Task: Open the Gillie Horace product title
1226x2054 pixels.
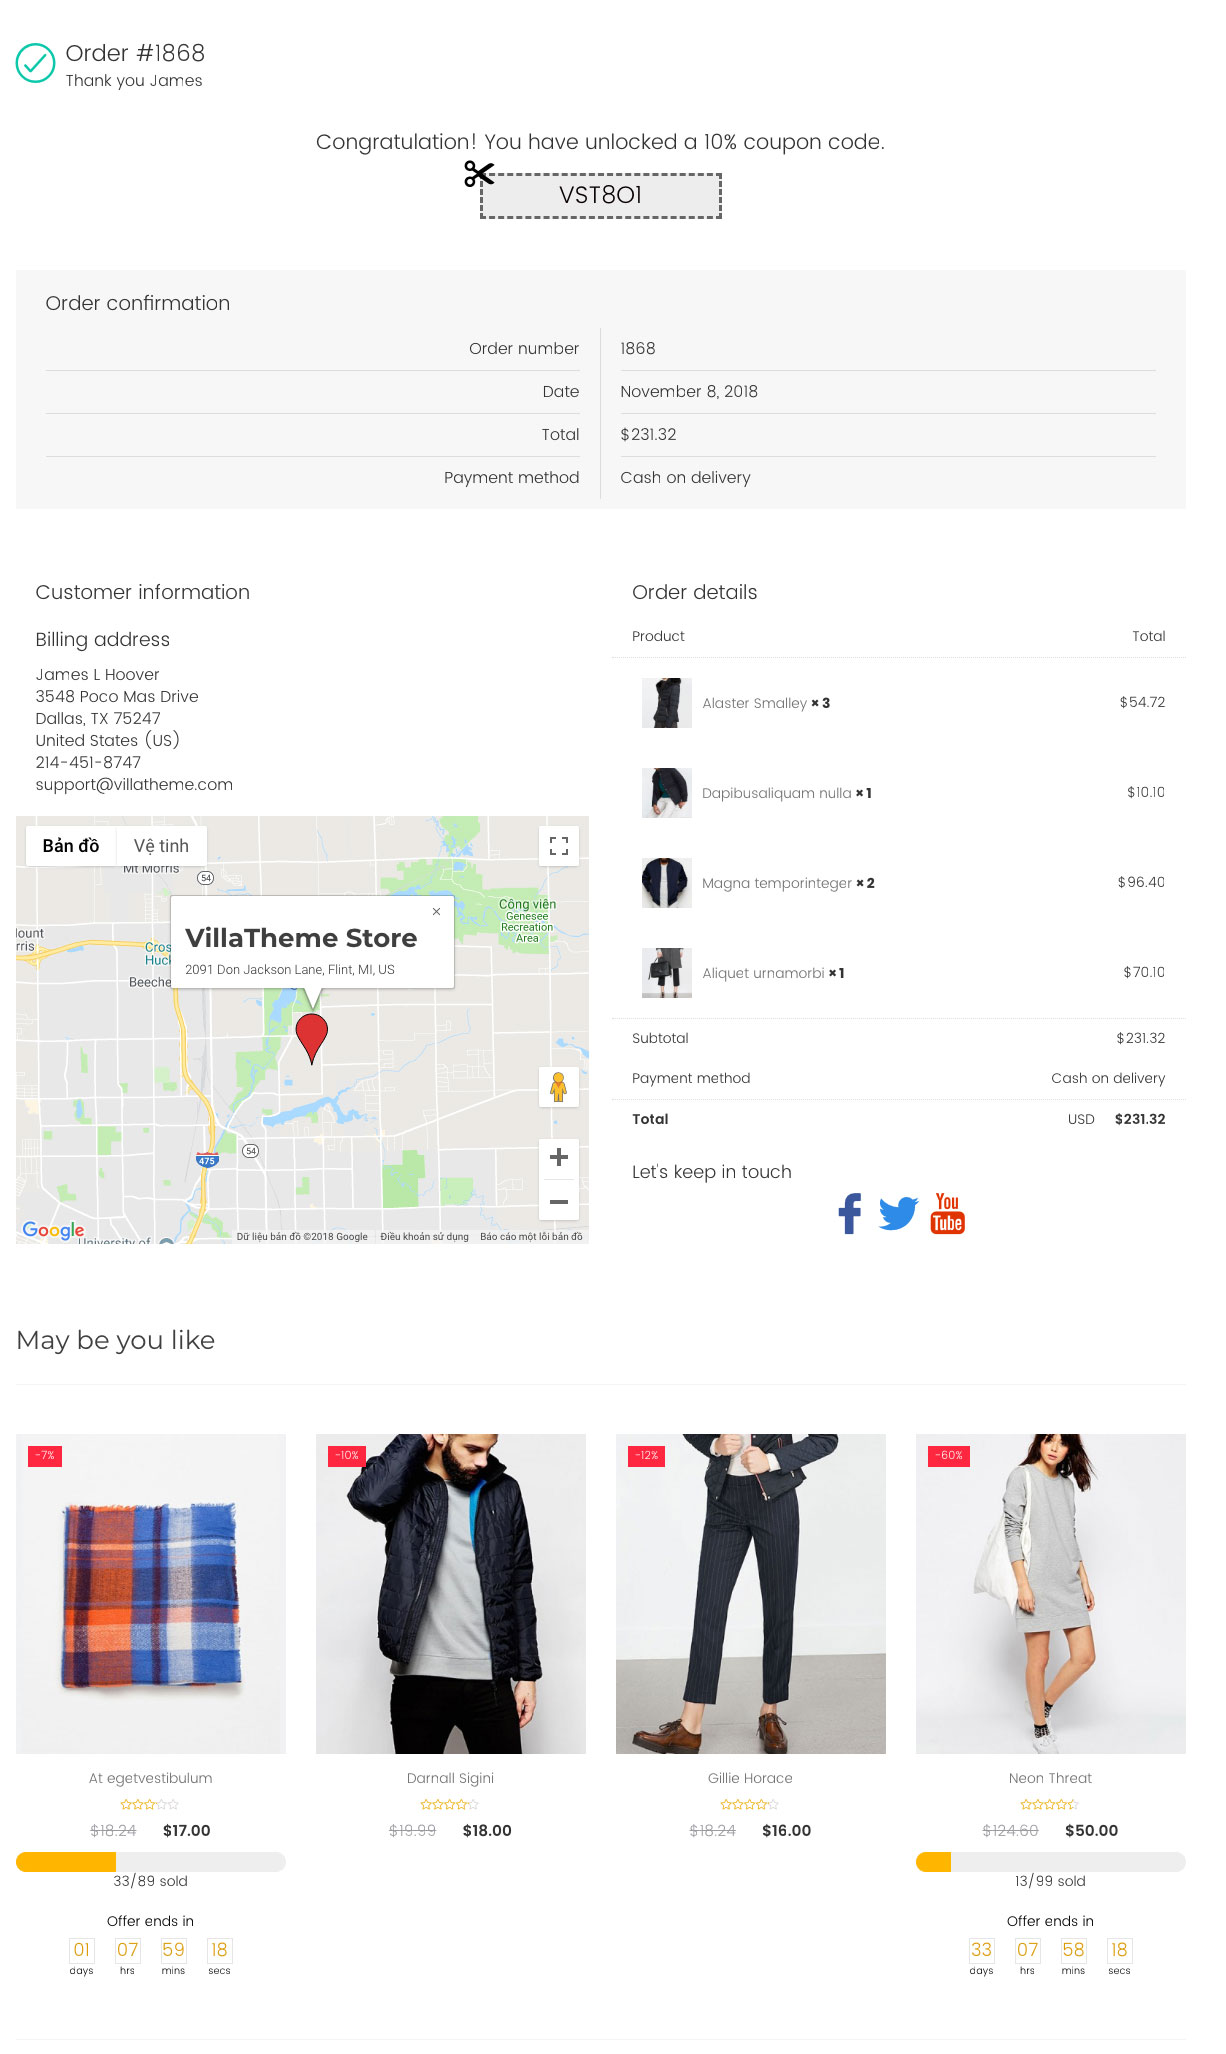Action: pos(750,1778)
